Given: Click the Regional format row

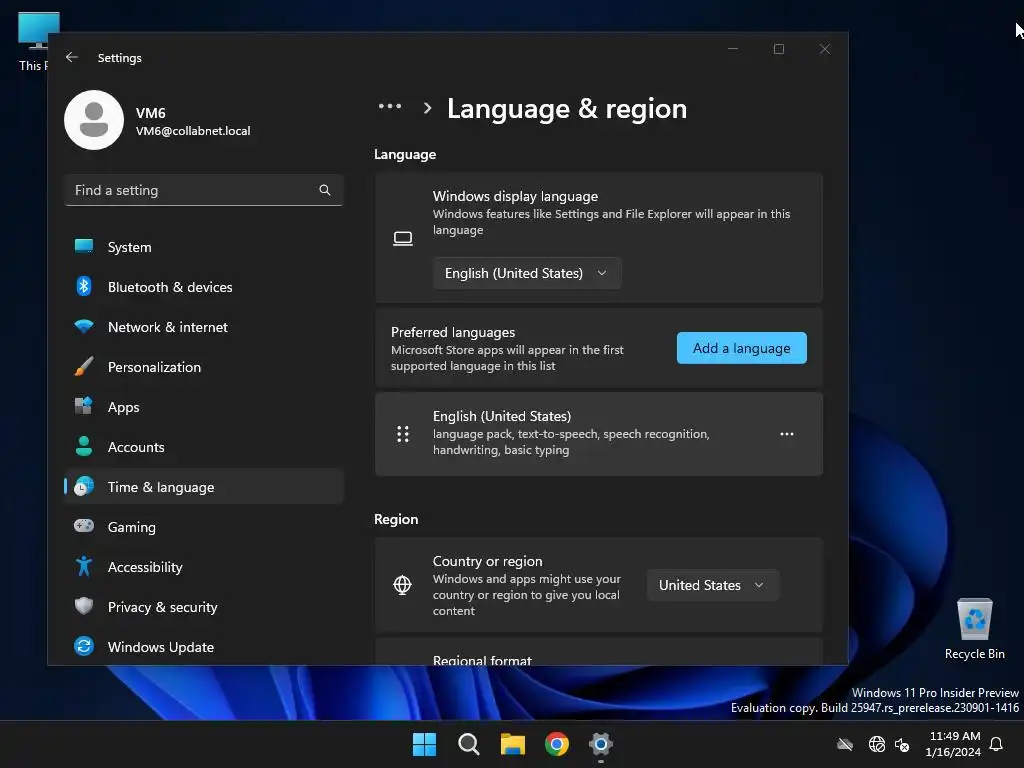Looking at the screenshot, I should pyautogui.click(x=599, y=652).
